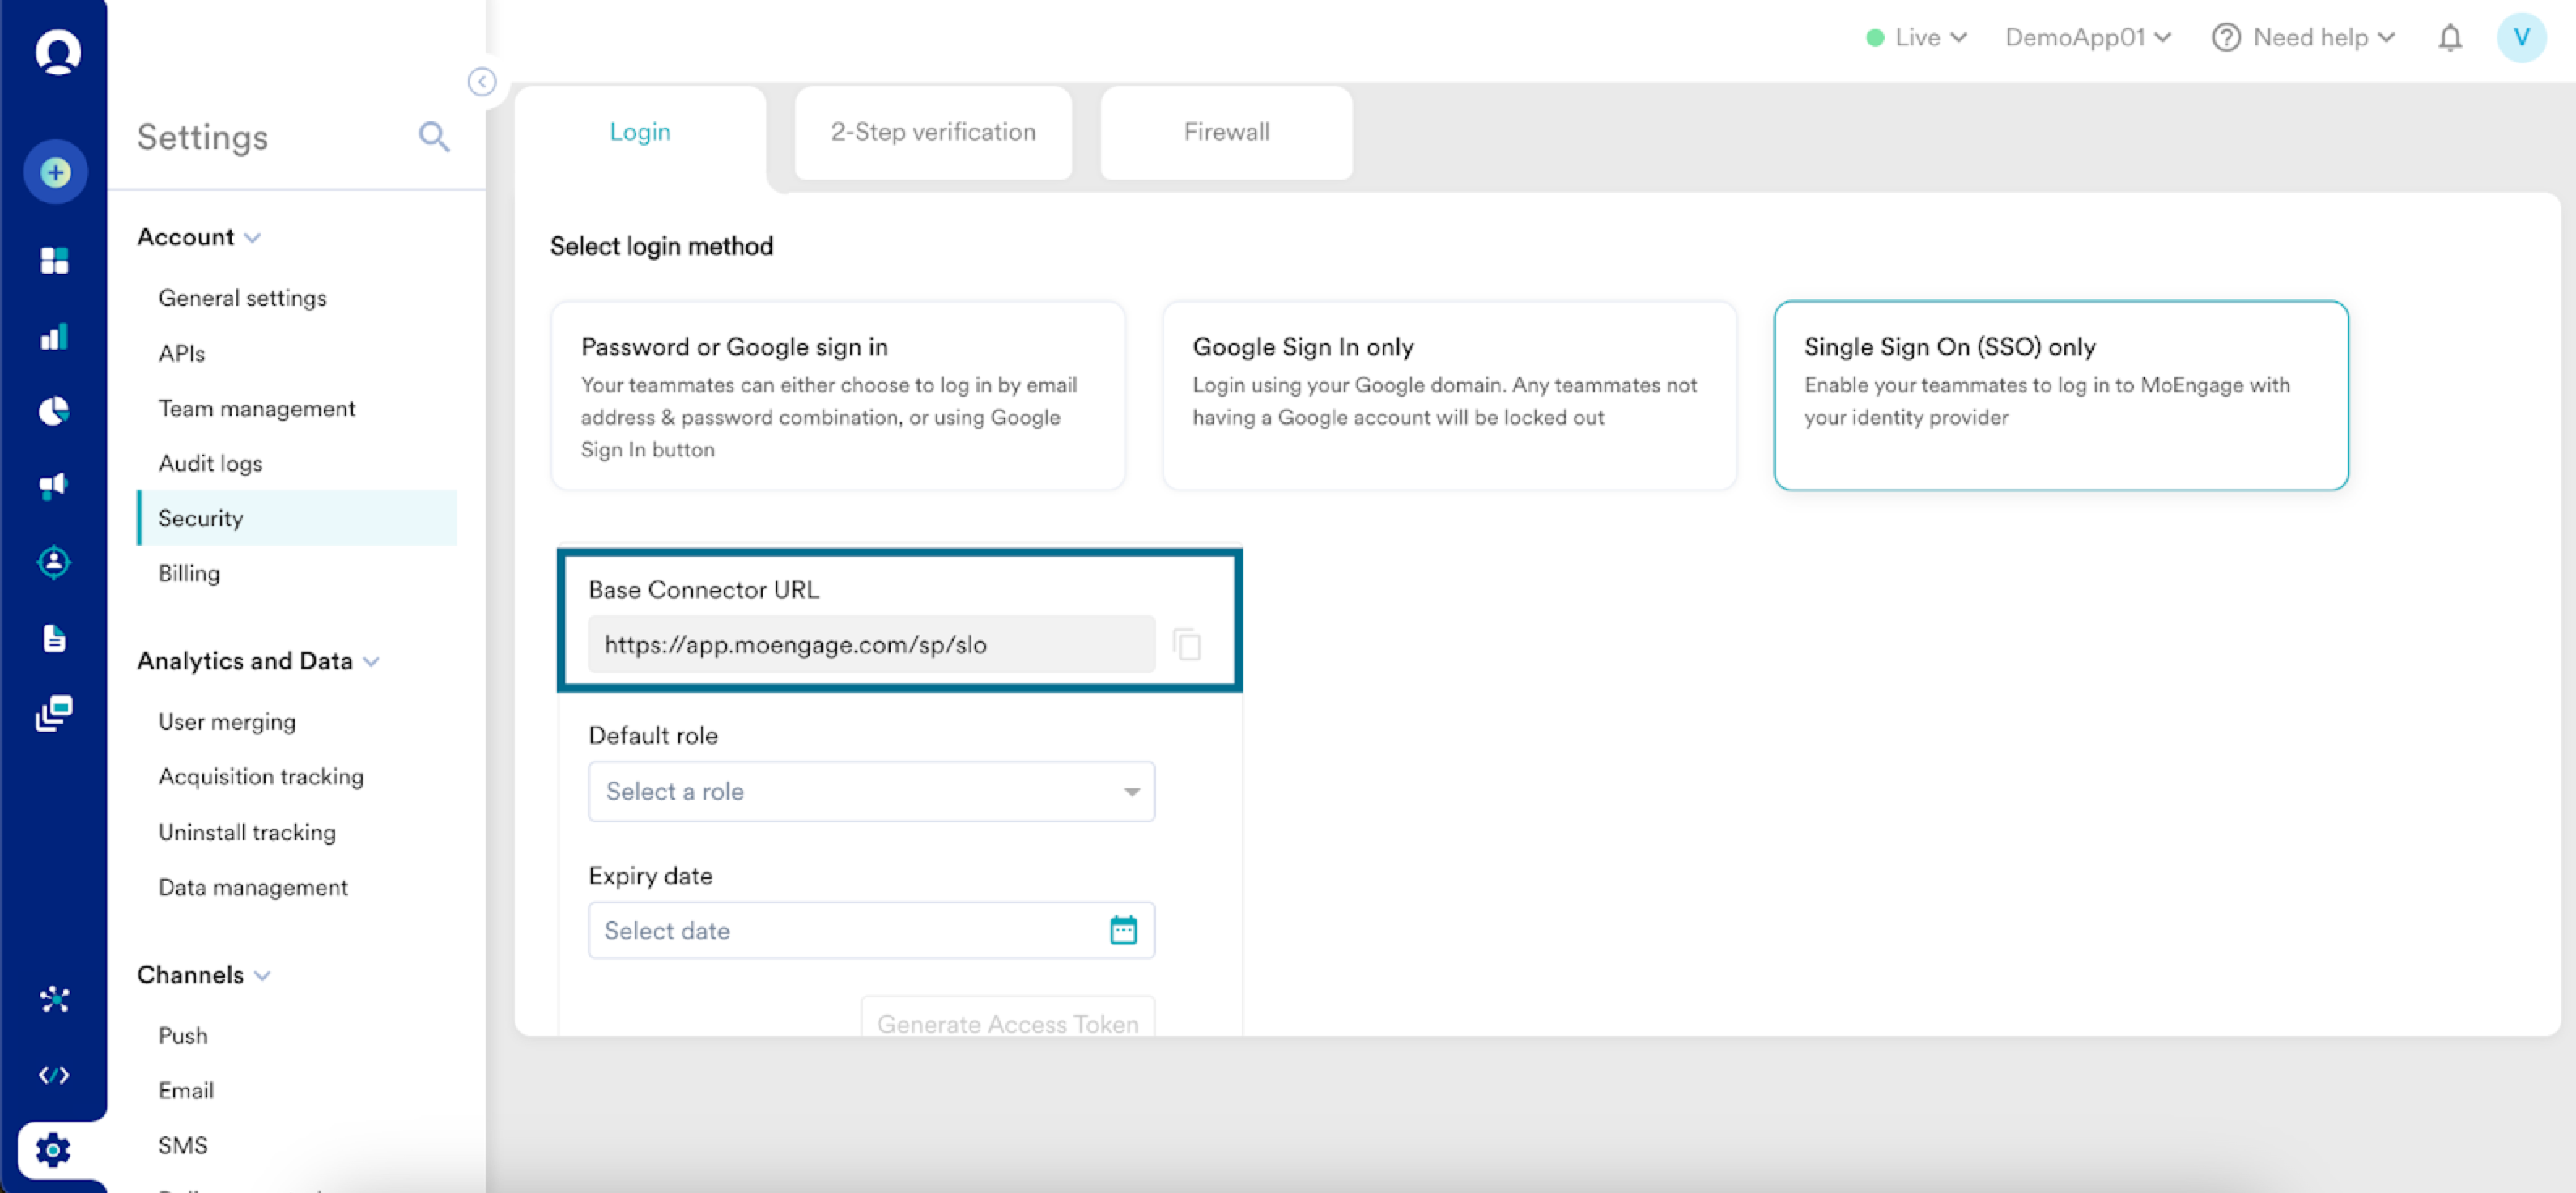Viewport: 2576px width, 1193px height.
Task: Click the Base Connector URL field
Action: pos(870,644)
